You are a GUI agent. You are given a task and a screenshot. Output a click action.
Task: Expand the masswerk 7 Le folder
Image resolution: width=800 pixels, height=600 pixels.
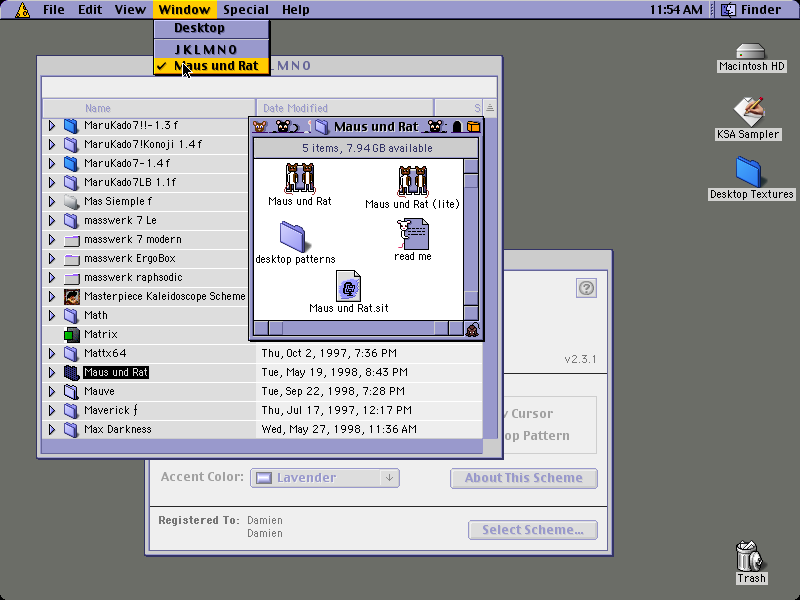click(52, 220)
